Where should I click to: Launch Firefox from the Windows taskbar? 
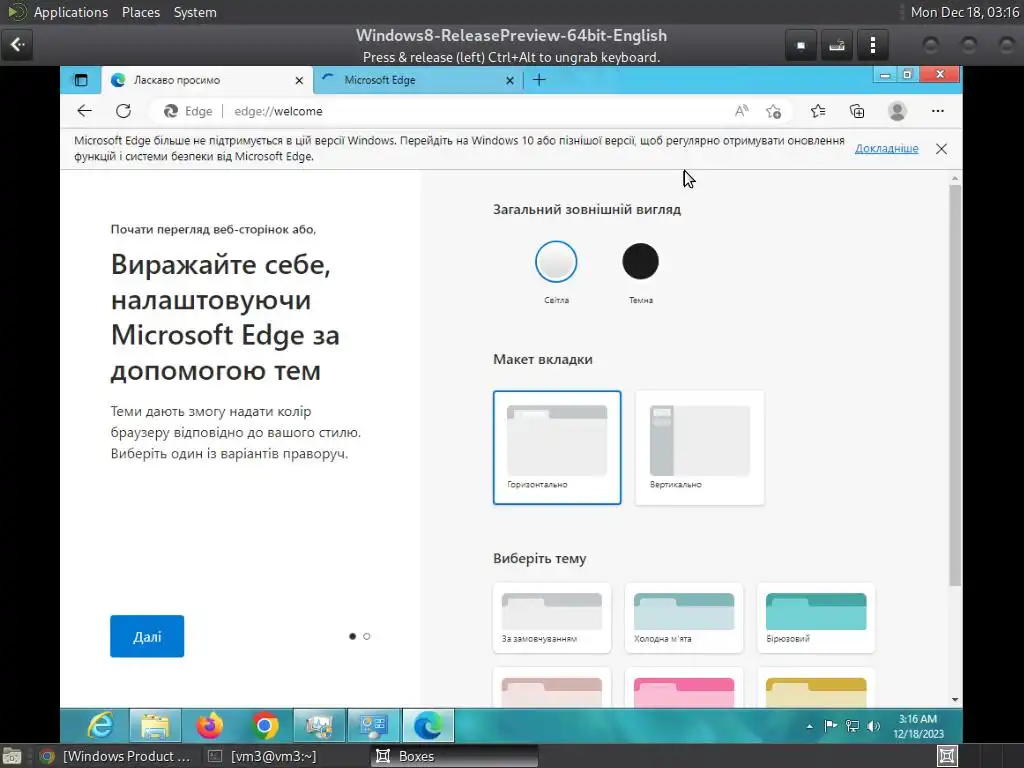click(210, 726)
